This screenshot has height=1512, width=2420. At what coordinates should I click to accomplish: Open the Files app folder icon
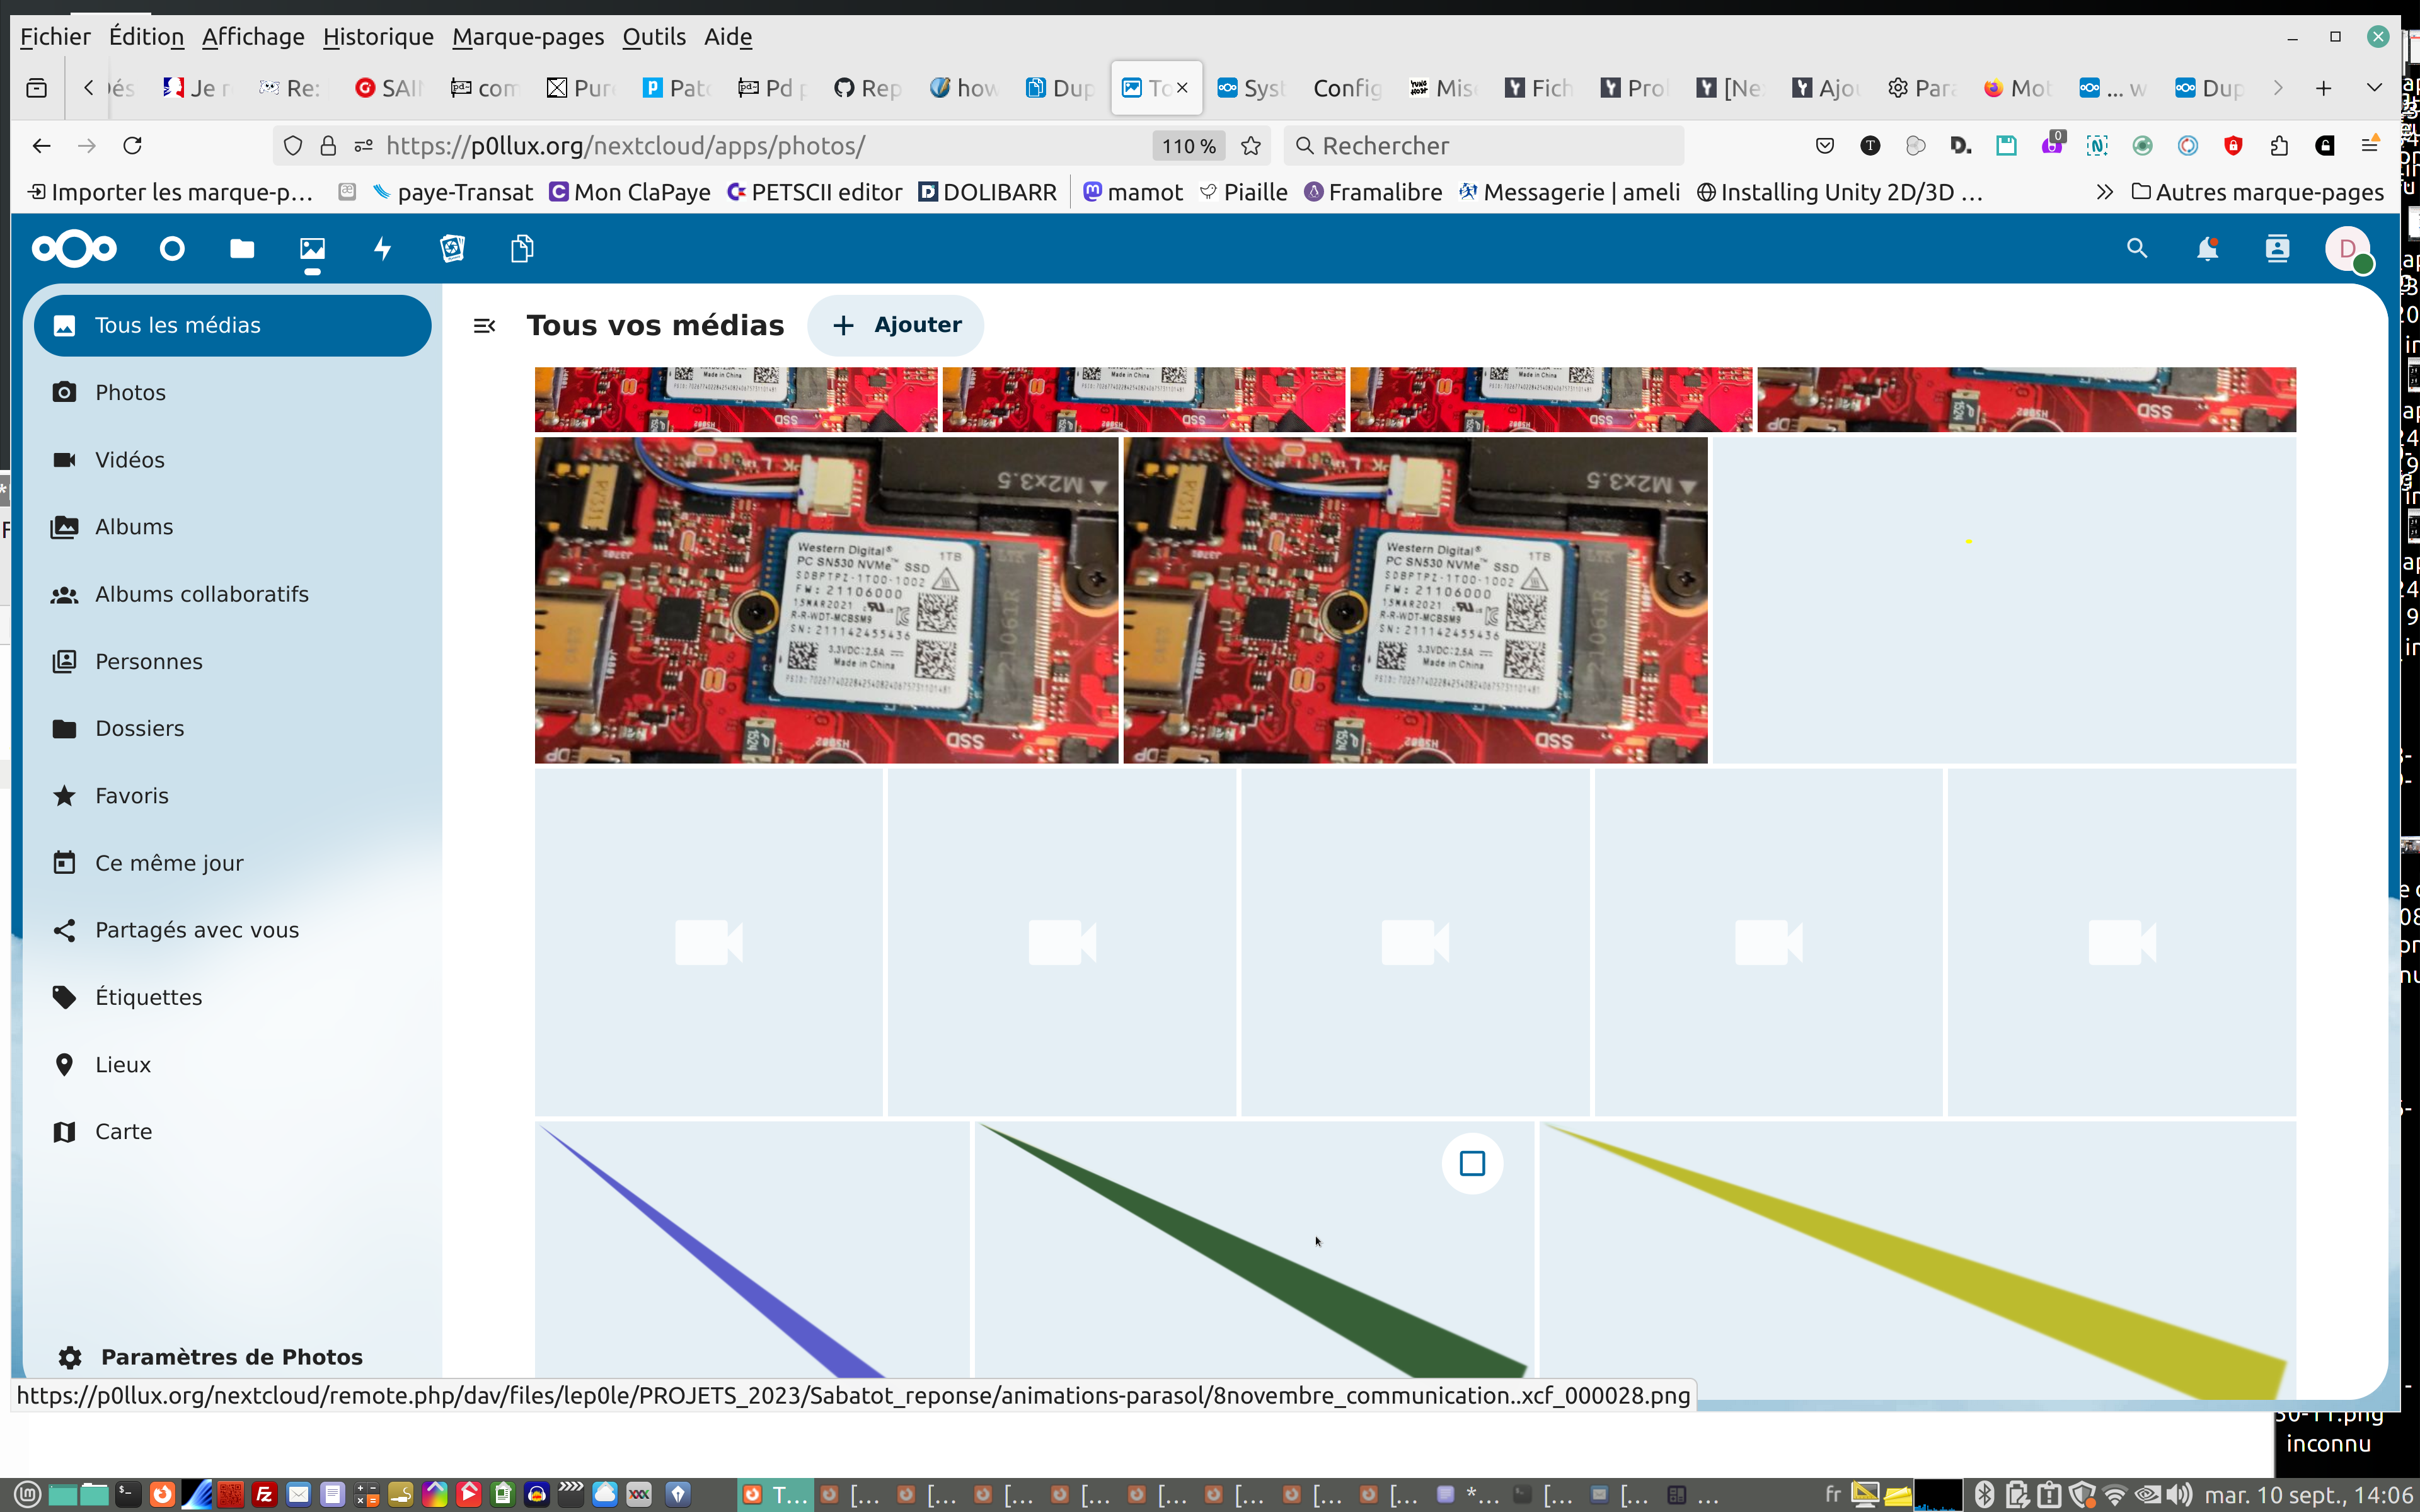click(242, 248)
